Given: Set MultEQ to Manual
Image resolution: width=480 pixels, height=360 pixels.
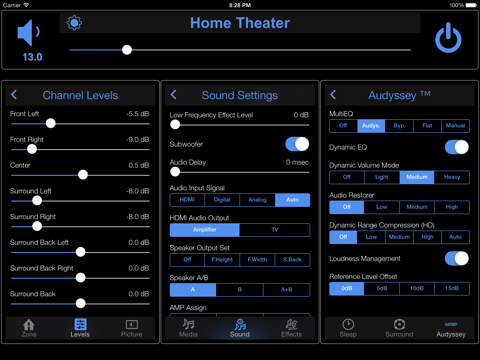Looking at the screenshot, I should tap(455, 126).
